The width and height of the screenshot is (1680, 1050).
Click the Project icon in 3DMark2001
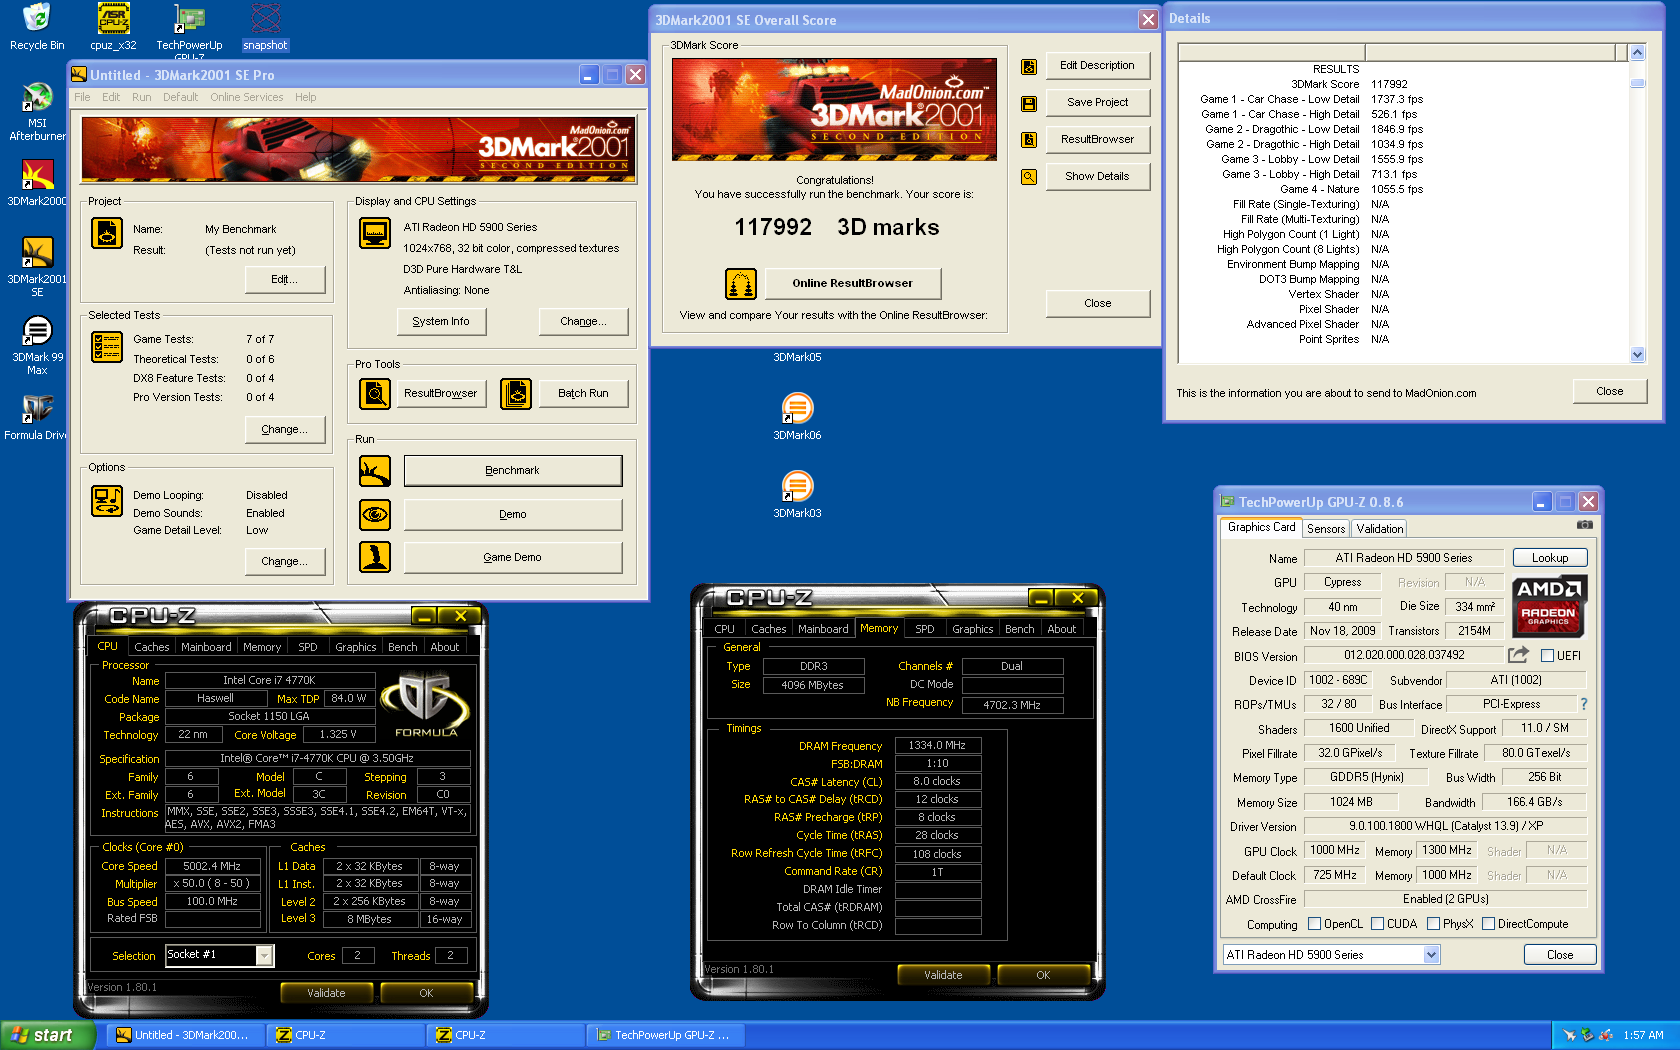[x=107, y=233]
